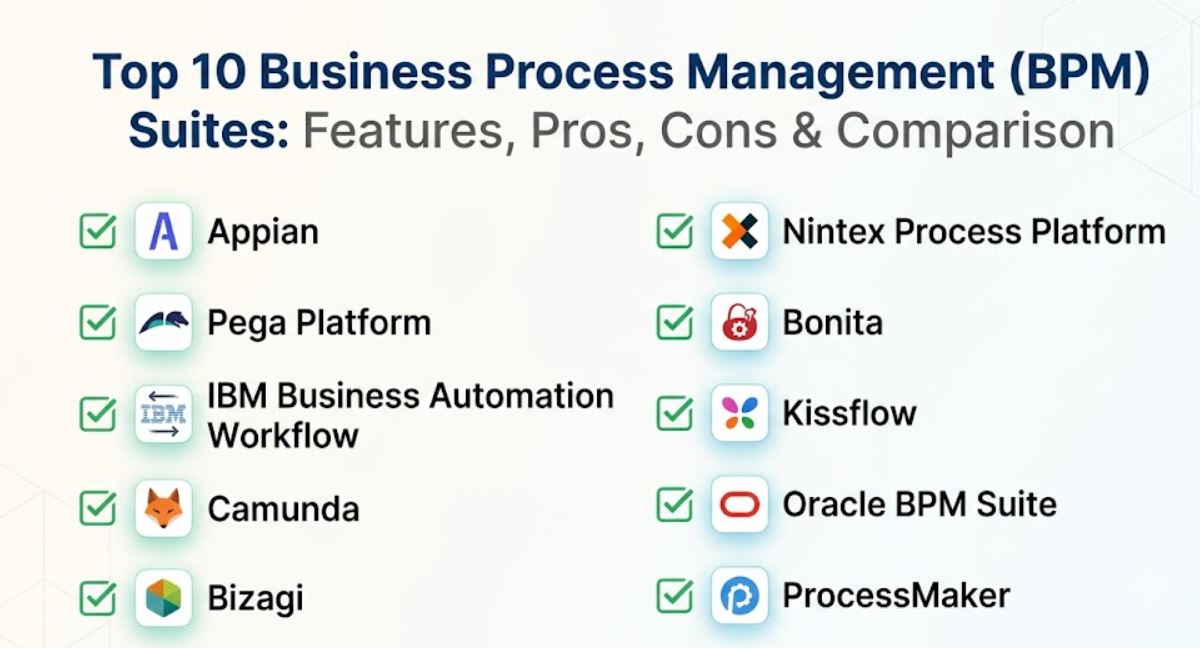Click the Bizagi hexagon logo icon
1200x648 pixels.
click(x=163, y=598)
